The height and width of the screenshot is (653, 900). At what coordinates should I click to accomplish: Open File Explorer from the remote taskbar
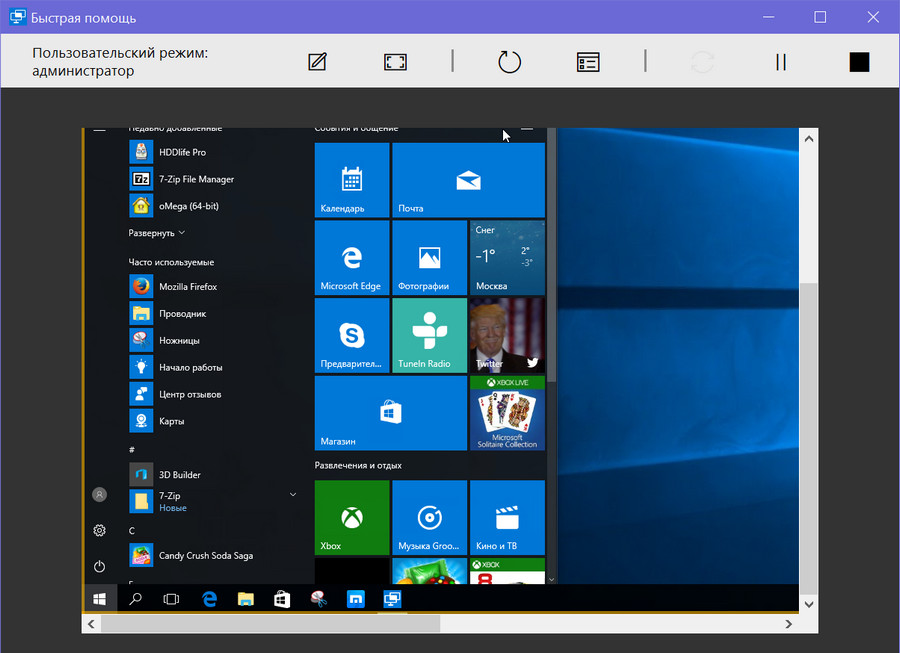click(246, 599)
